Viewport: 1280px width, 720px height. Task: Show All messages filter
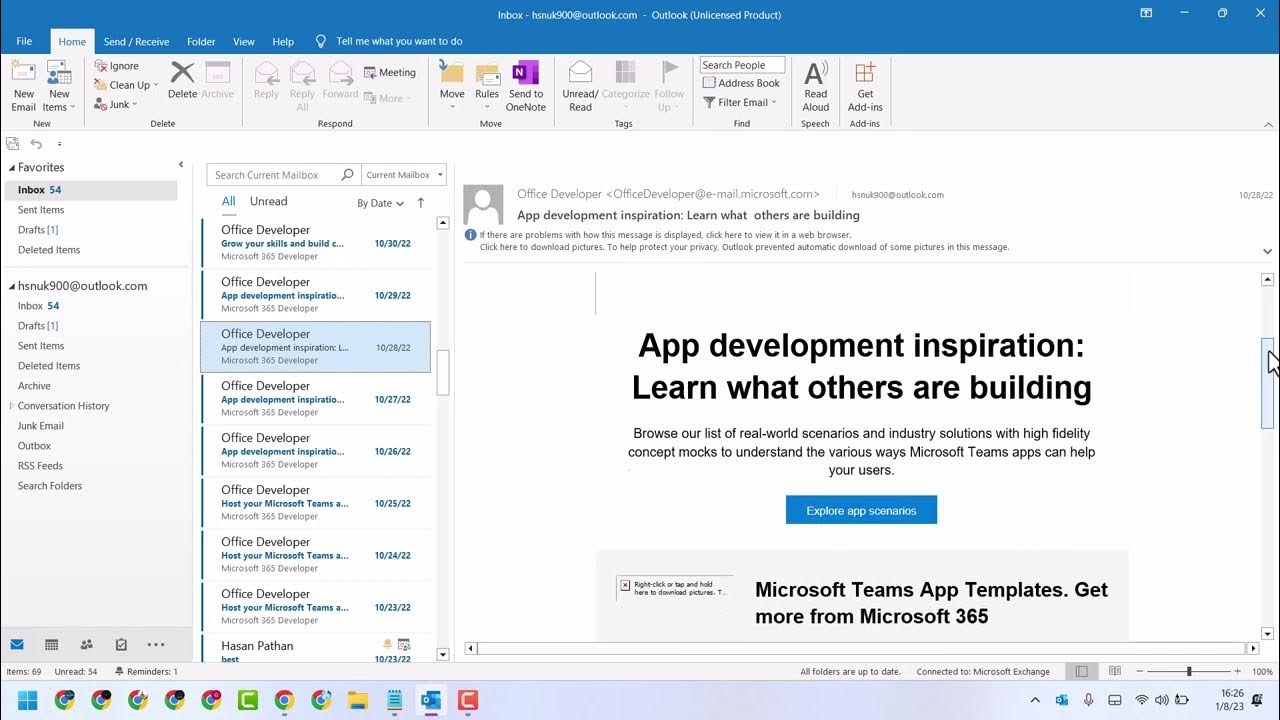(x=228, y=201)
